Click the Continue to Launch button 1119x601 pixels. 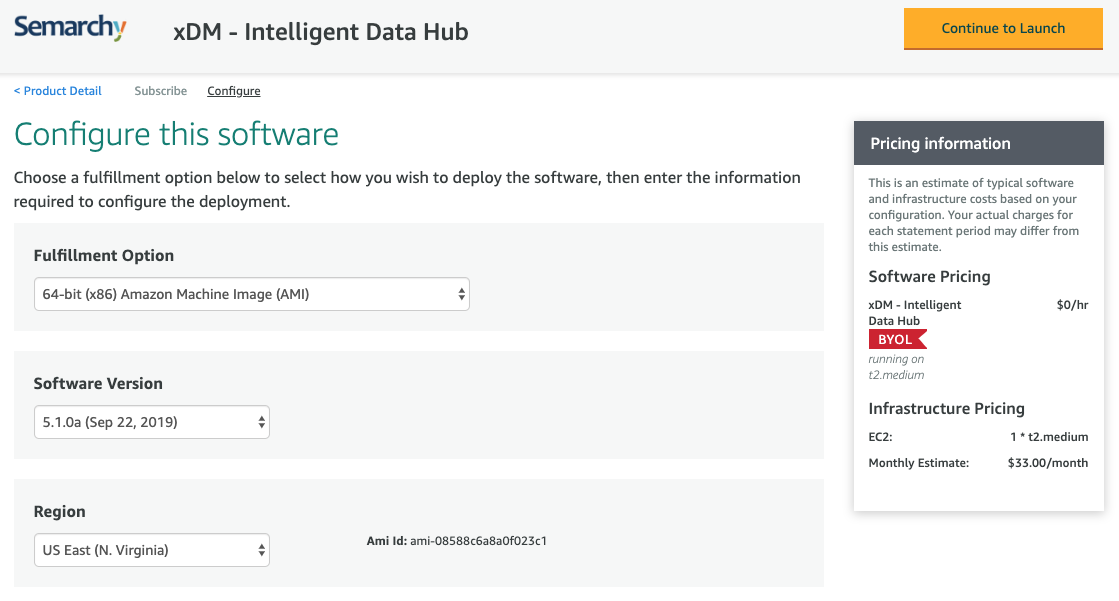coord(1002,29)
